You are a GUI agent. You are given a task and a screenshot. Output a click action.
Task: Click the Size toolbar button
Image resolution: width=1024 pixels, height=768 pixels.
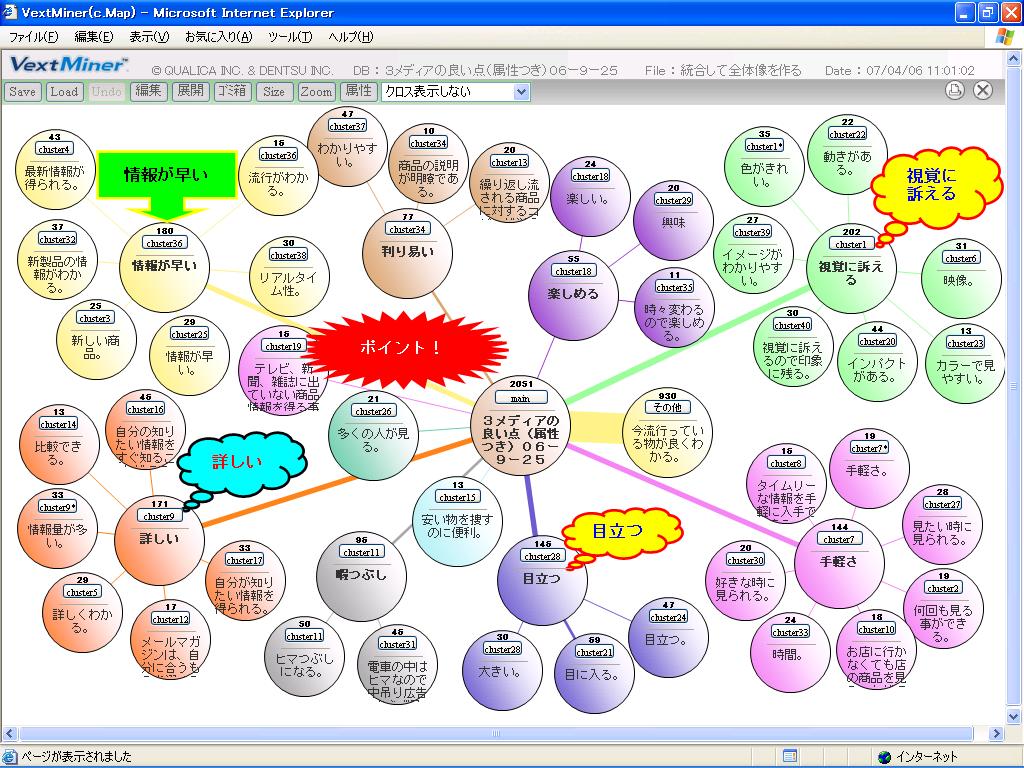point(274,91)
